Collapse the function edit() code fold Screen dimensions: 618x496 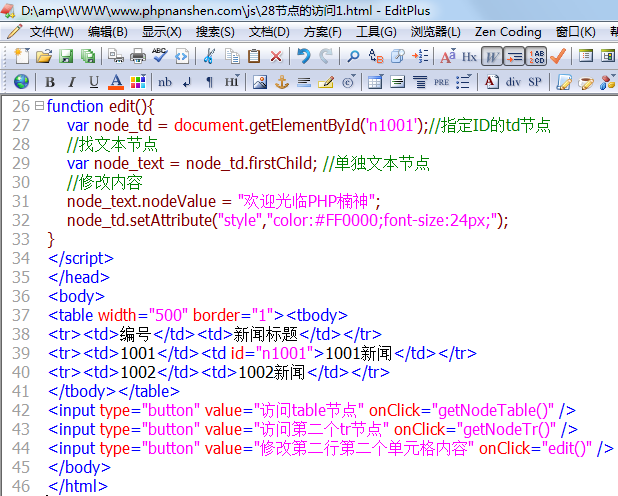coord(39,105)
